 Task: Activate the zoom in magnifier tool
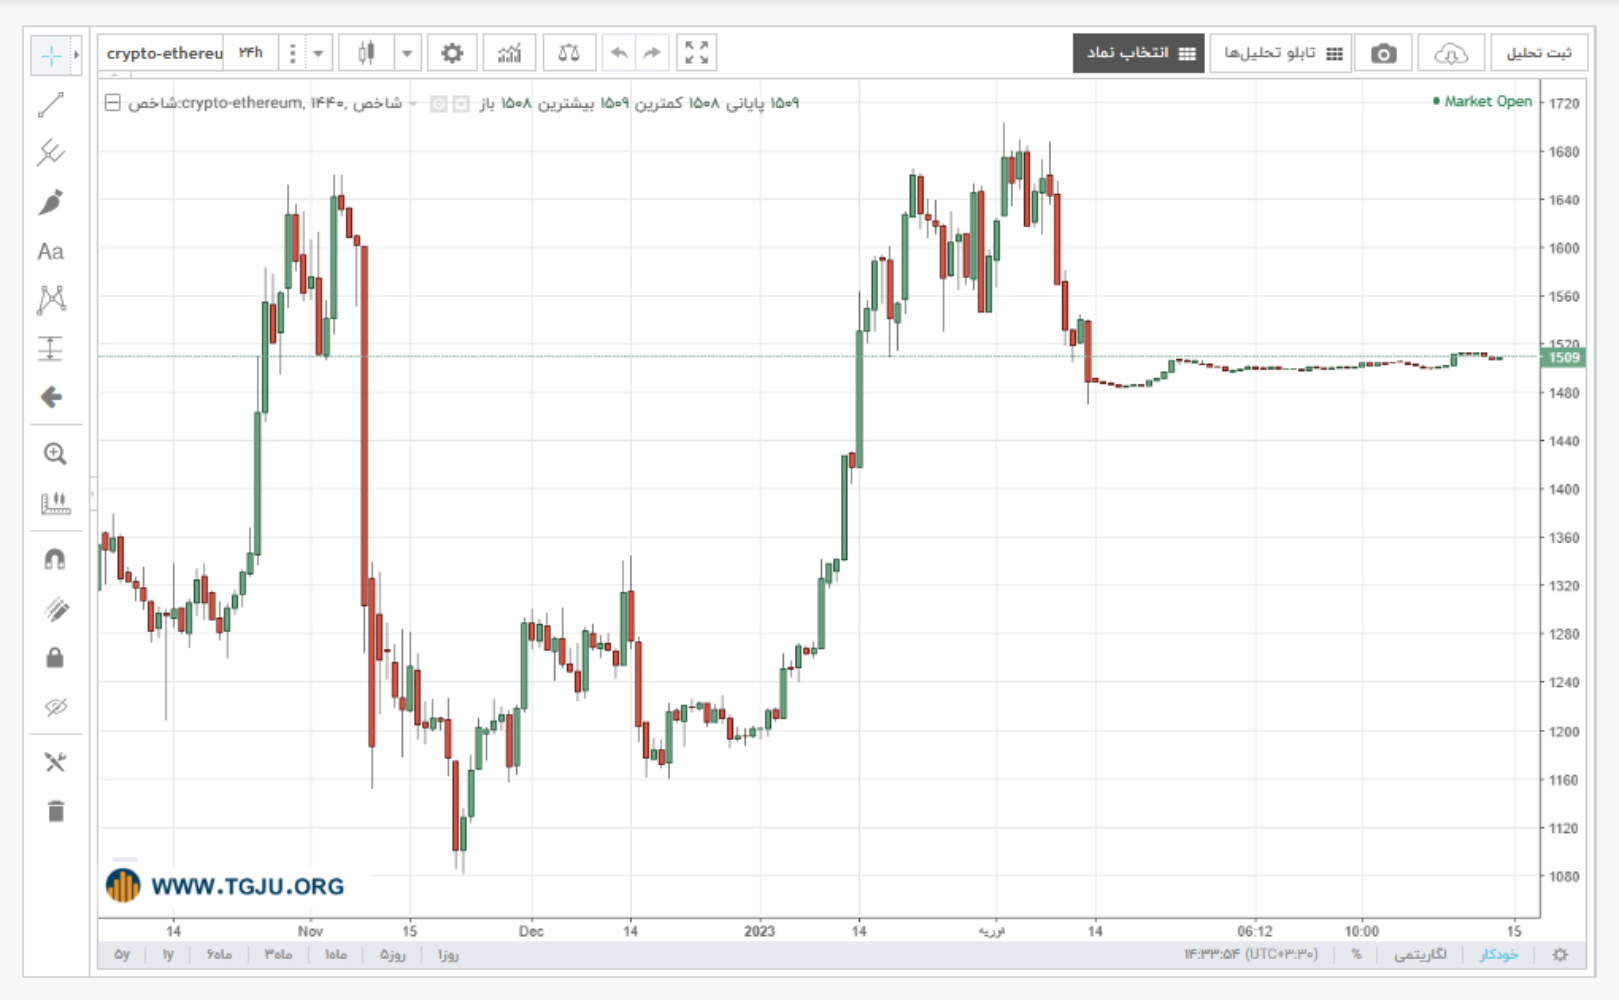pos(55,454)
